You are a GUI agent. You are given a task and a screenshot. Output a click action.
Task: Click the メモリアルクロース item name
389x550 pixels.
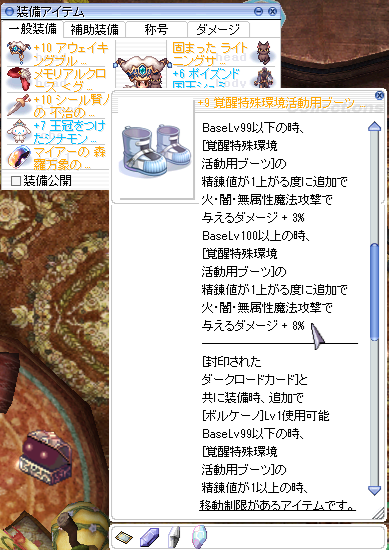tap(69, 80)
